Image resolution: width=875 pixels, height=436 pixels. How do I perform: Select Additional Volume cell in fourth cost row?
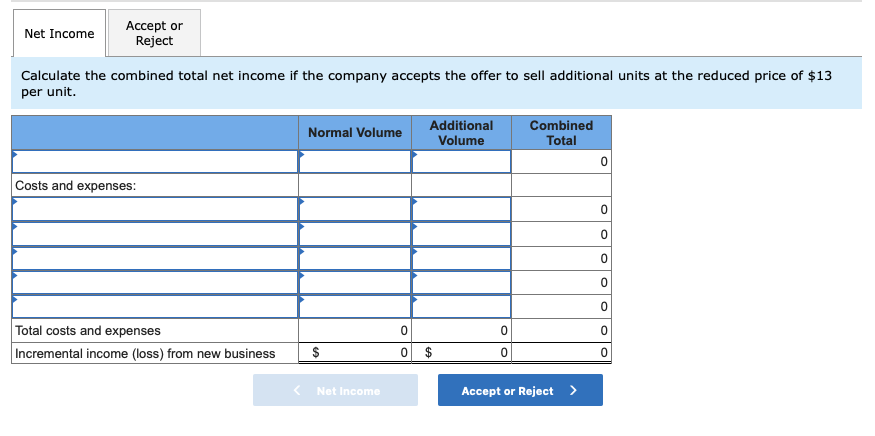click(461, 282)
